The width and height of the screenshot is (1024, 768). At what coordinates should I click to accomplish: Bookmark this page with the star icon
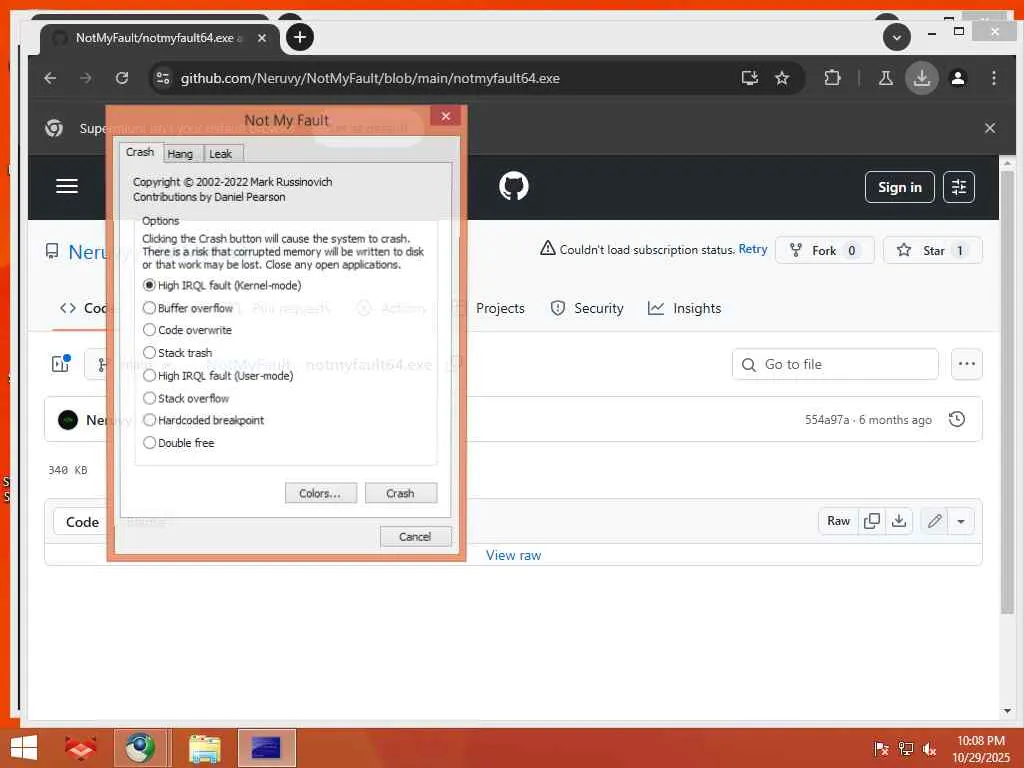(x=782, y=78)
